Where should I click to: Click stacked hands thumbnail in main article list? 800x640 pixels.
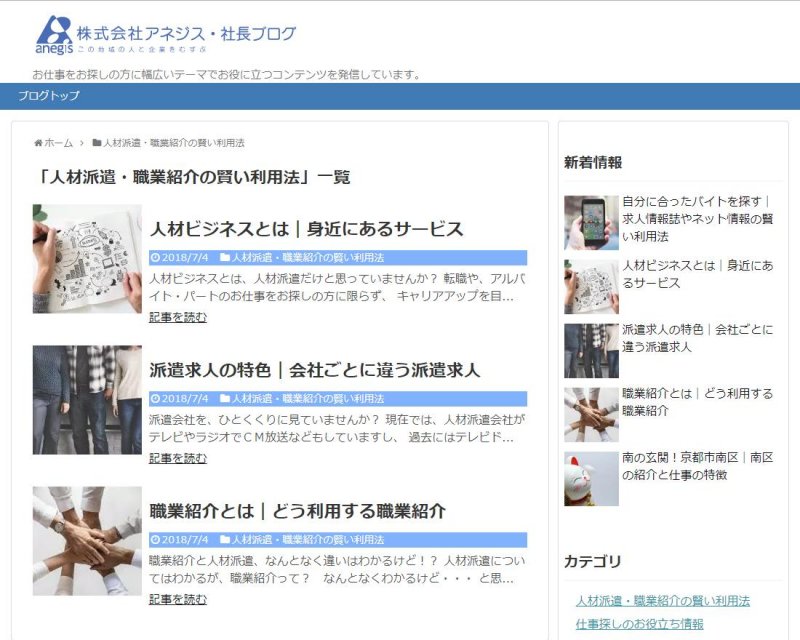click(x=87, y=541)
